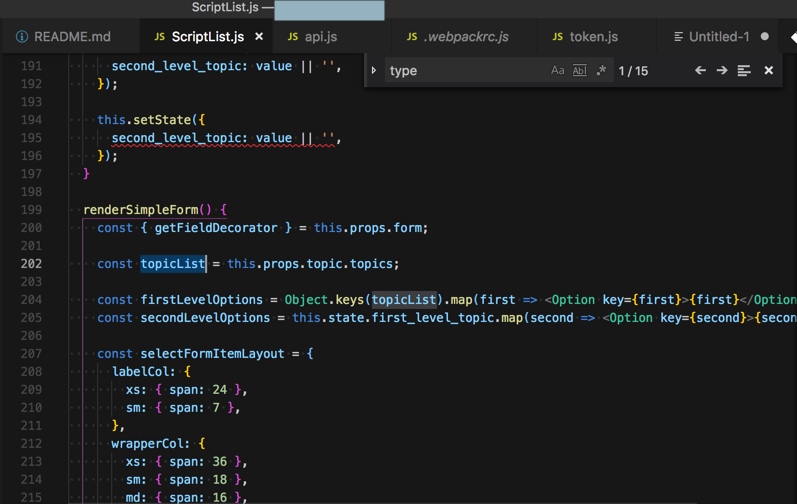This screenshot has height=504, width=797.
Task: Select the Untitled-1 tab
Action: pos(718,37)
